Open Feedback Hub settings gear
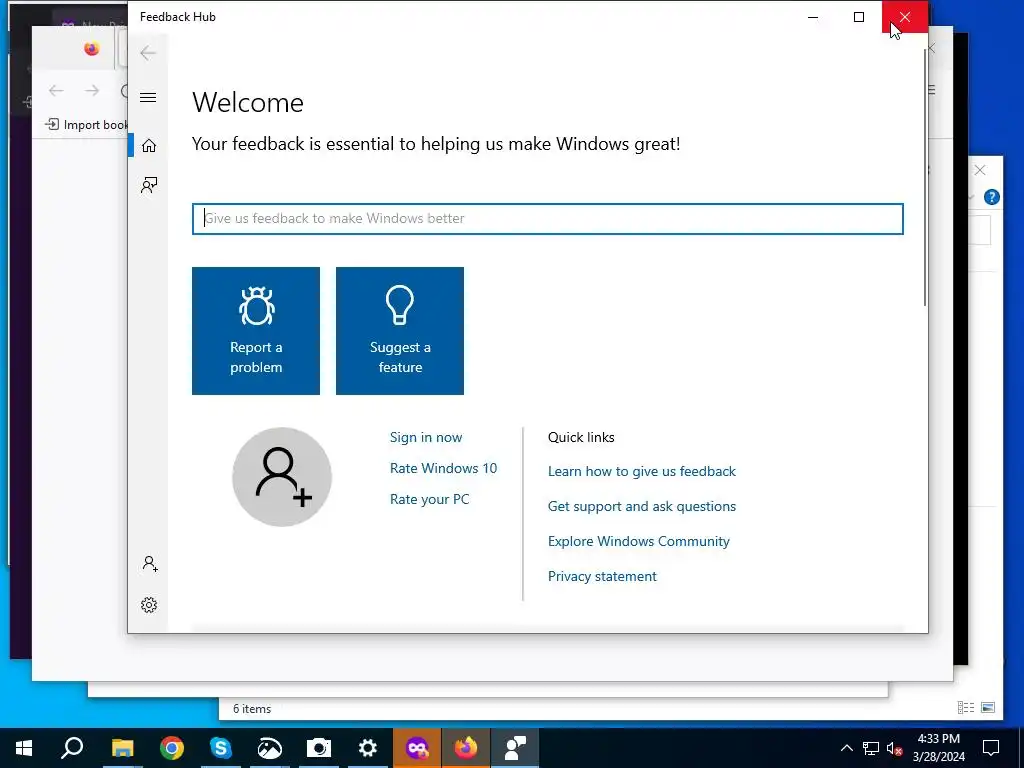Screen dimensions: 1024x768 click(149, 605)
